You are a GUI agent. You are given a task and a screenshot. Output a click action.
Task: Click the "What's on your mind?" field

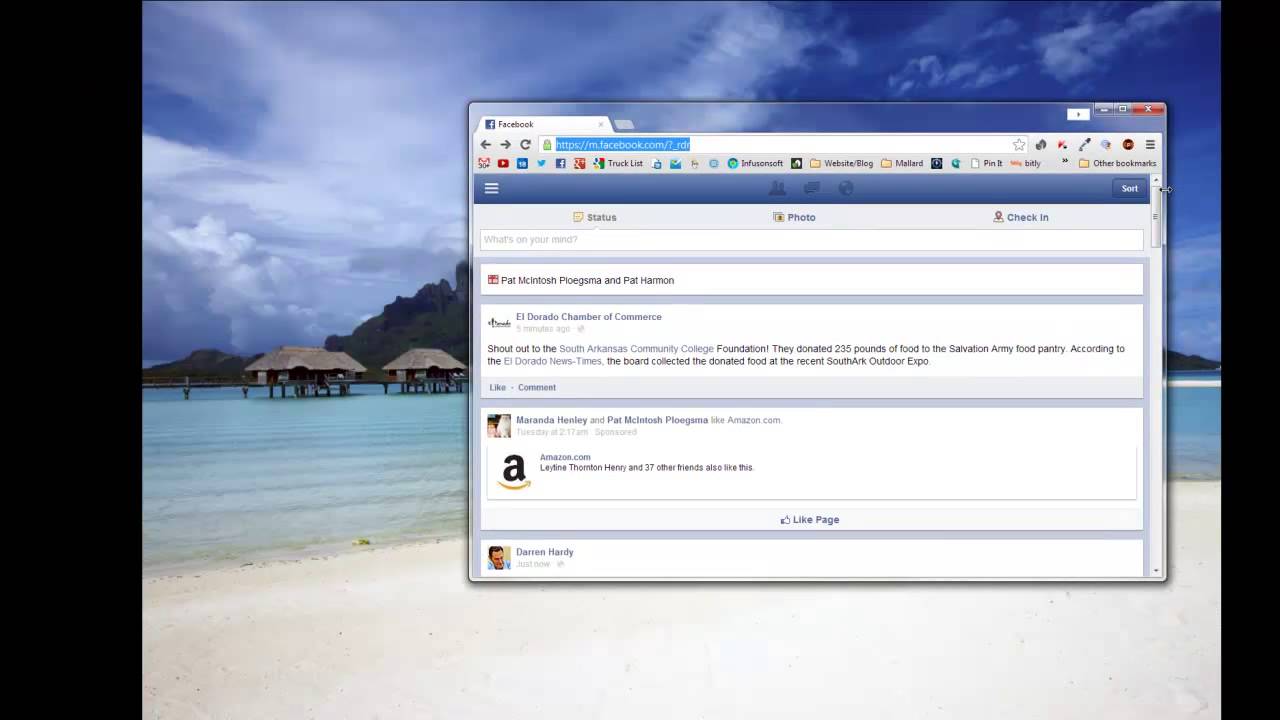[x=811, y=240]
